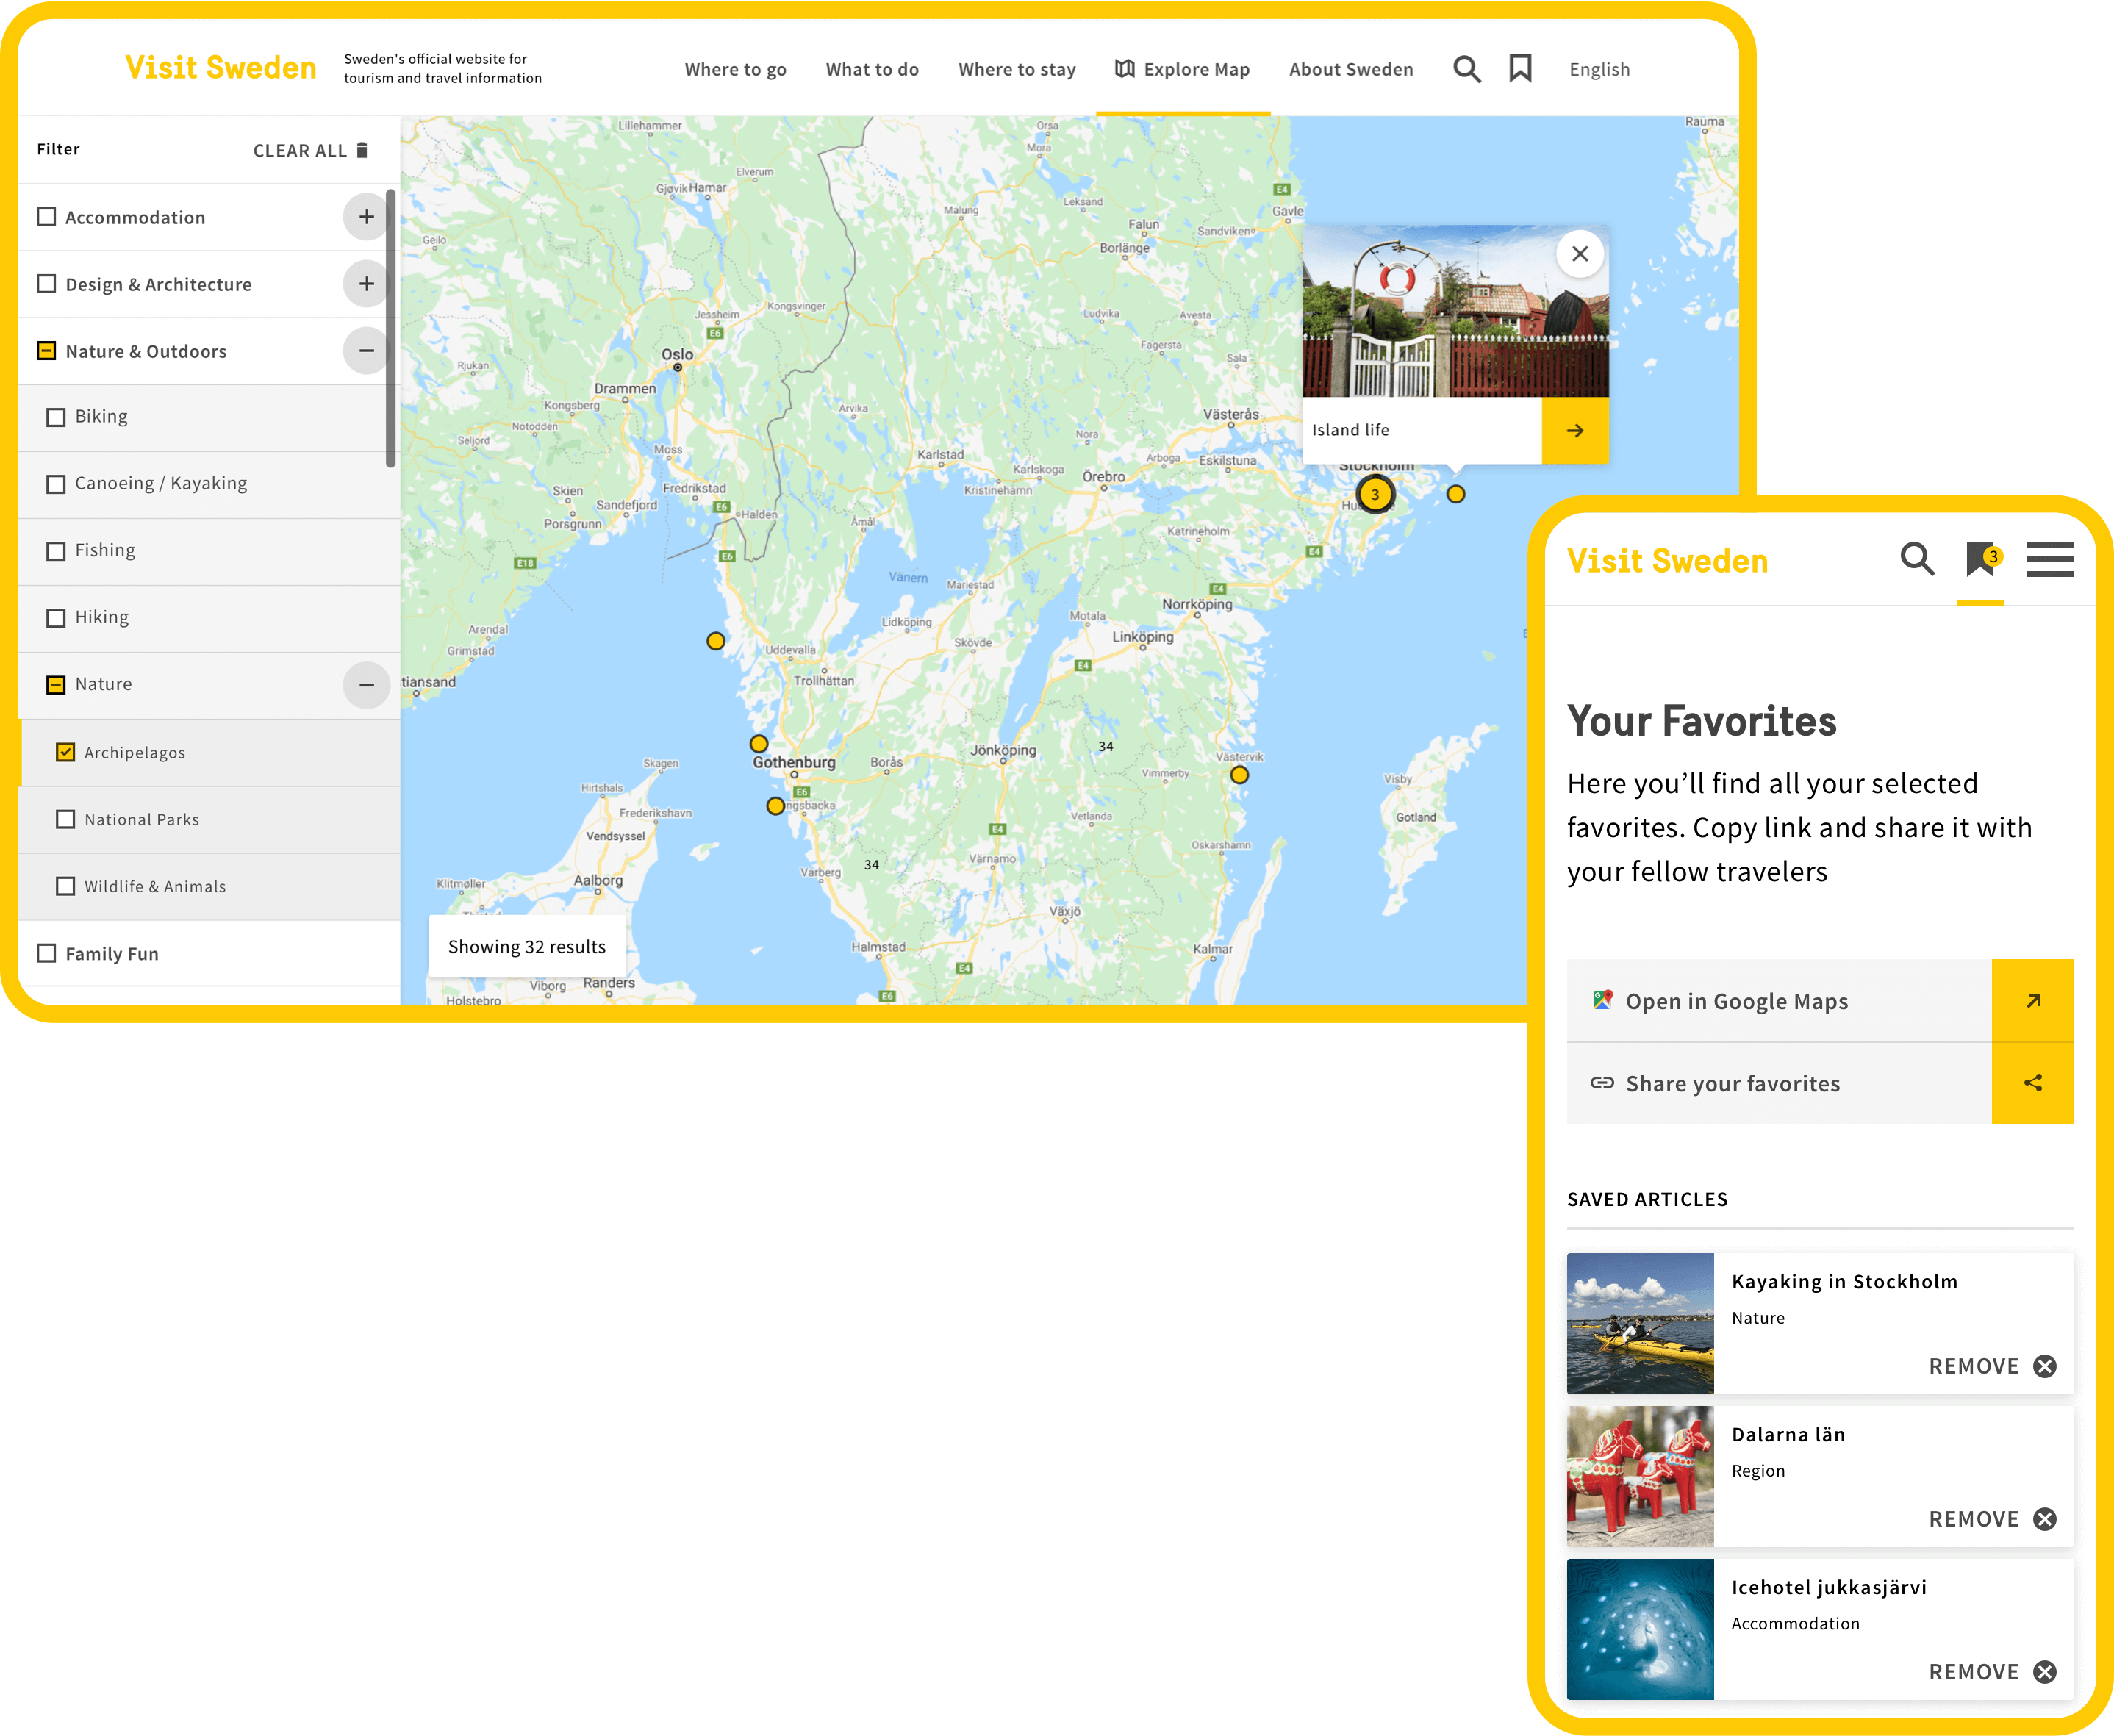This screenshot has height=1736, width=2114.
Task: Click the search icon in desktop header
Action: click(x=1466, y=69)
